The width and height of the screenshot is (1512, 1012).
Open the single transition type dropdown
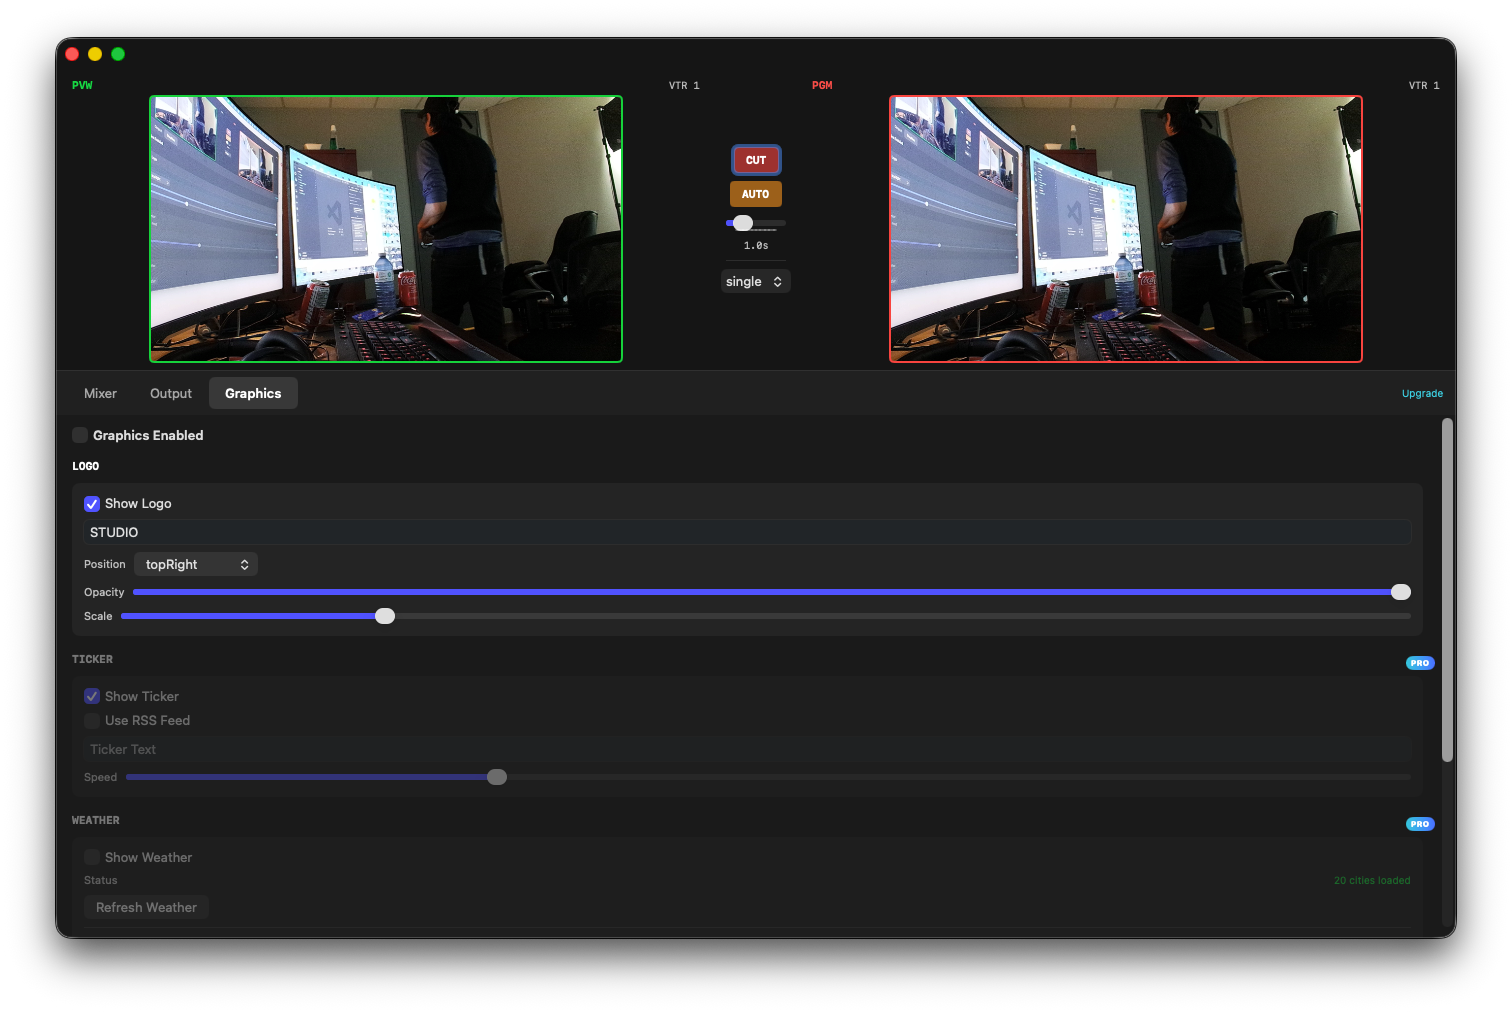(755, 281)
